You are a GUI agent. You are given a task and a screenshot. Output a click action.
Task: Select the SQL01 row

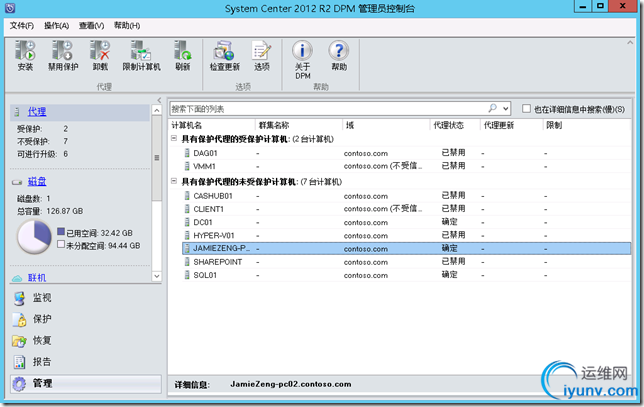click(x=407, y=275)
